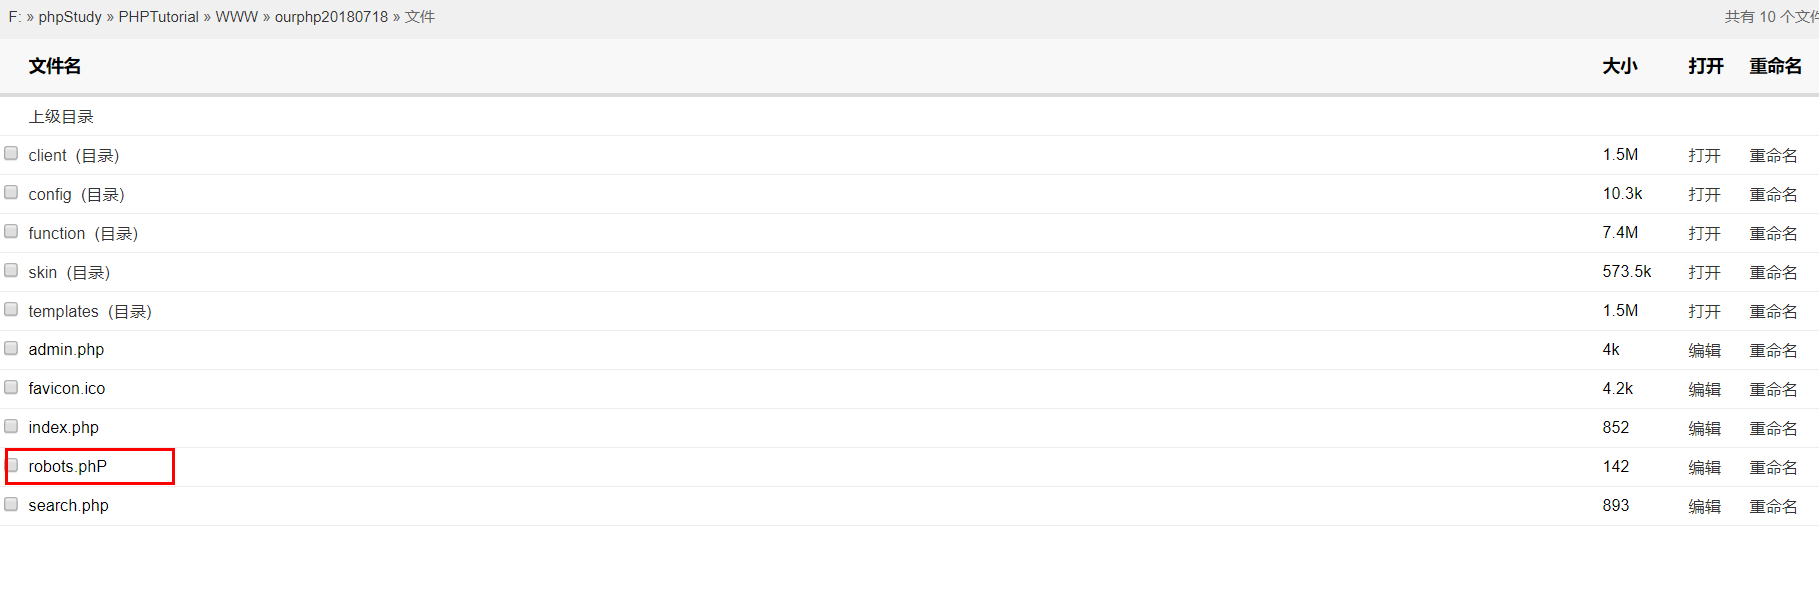This screenshot has width=1819, height=602.
Task: Click 打开 for the function directory
Action: tap(1704, 233)
